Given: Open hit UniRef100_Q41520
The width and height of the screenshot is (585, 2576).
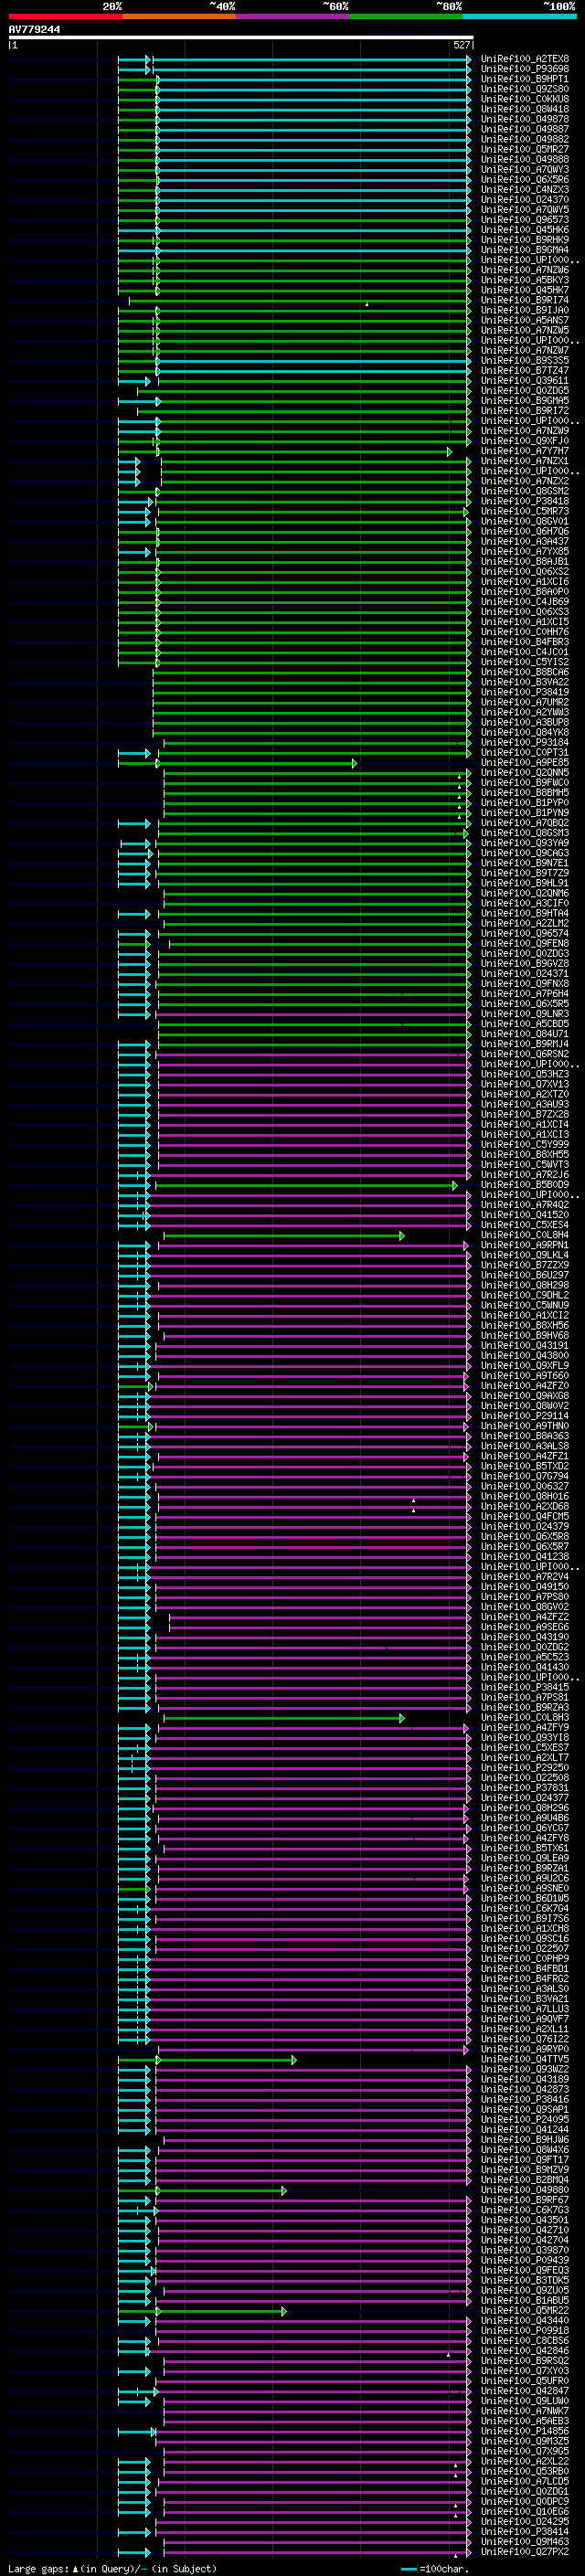Looking at the screenshot, I should tap(524, 1215).
